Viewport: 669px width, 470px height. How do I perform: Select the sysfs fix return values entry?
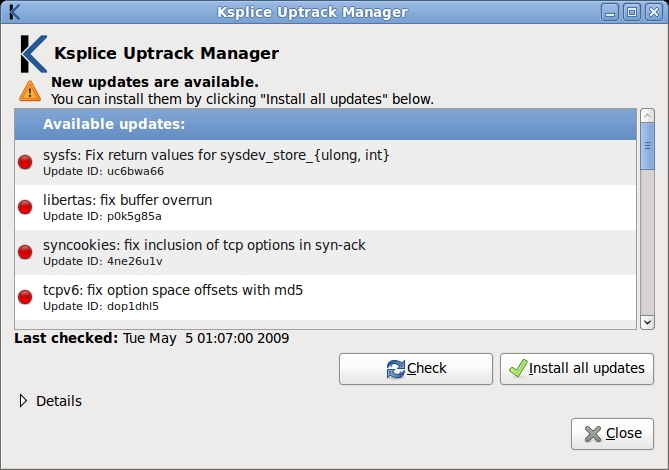[215, 162]
